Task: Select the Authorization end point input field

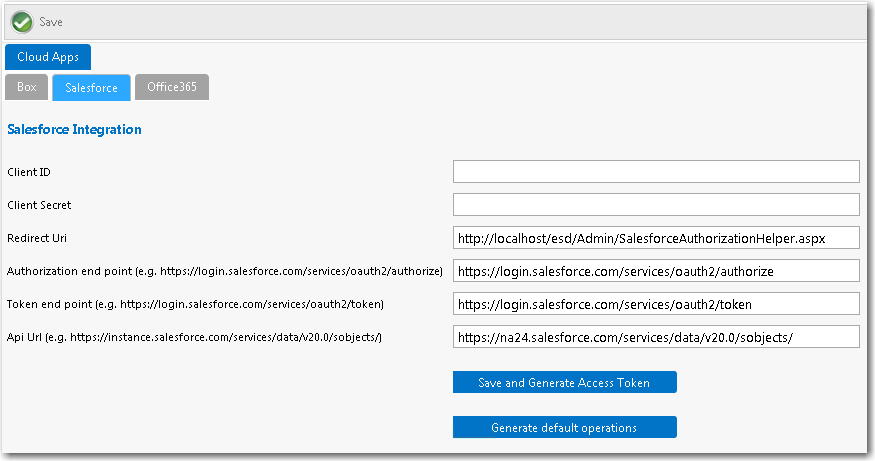Action: (x=656, y=271)
